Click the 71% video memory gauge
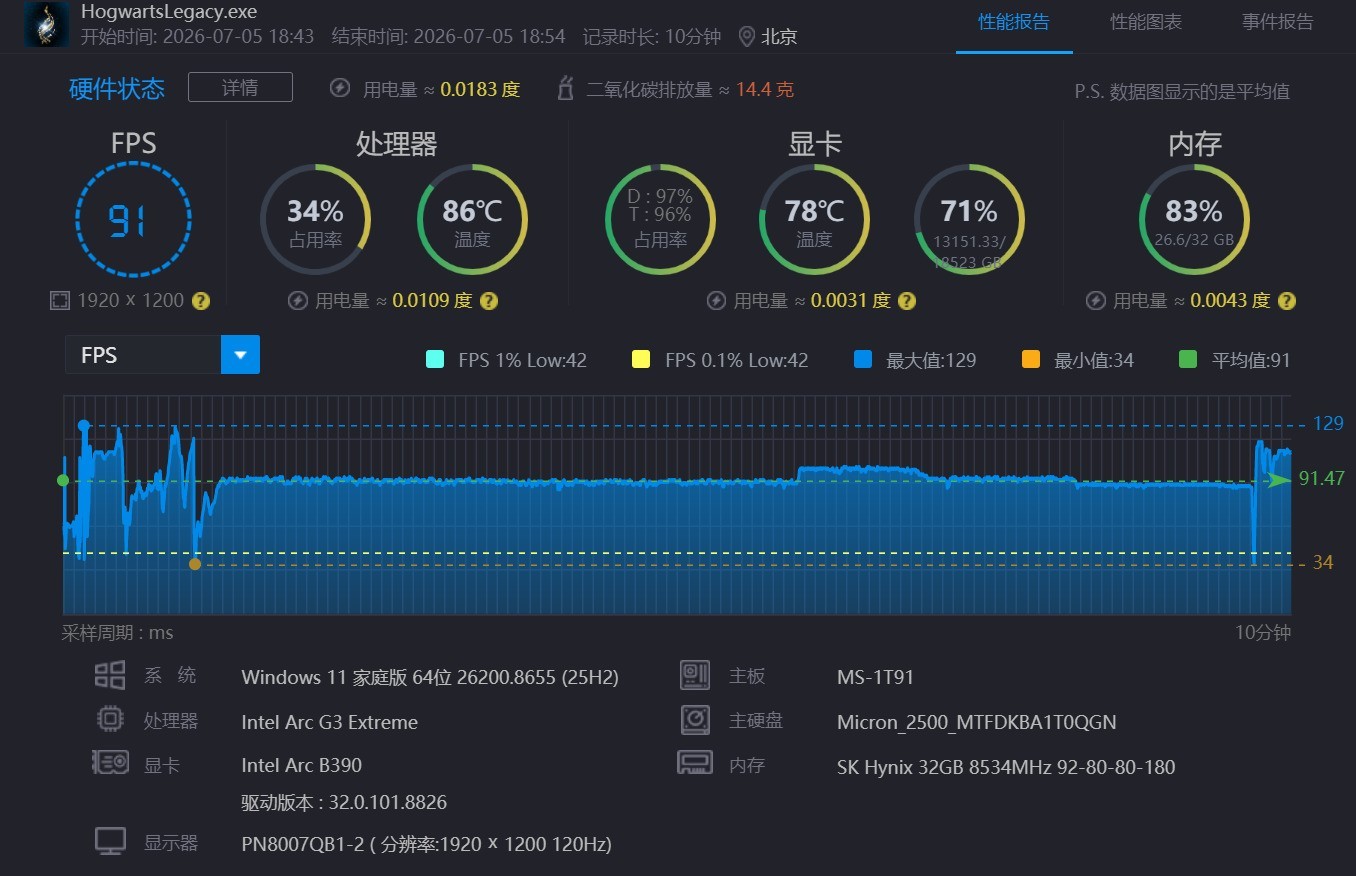 pos(969,219)
